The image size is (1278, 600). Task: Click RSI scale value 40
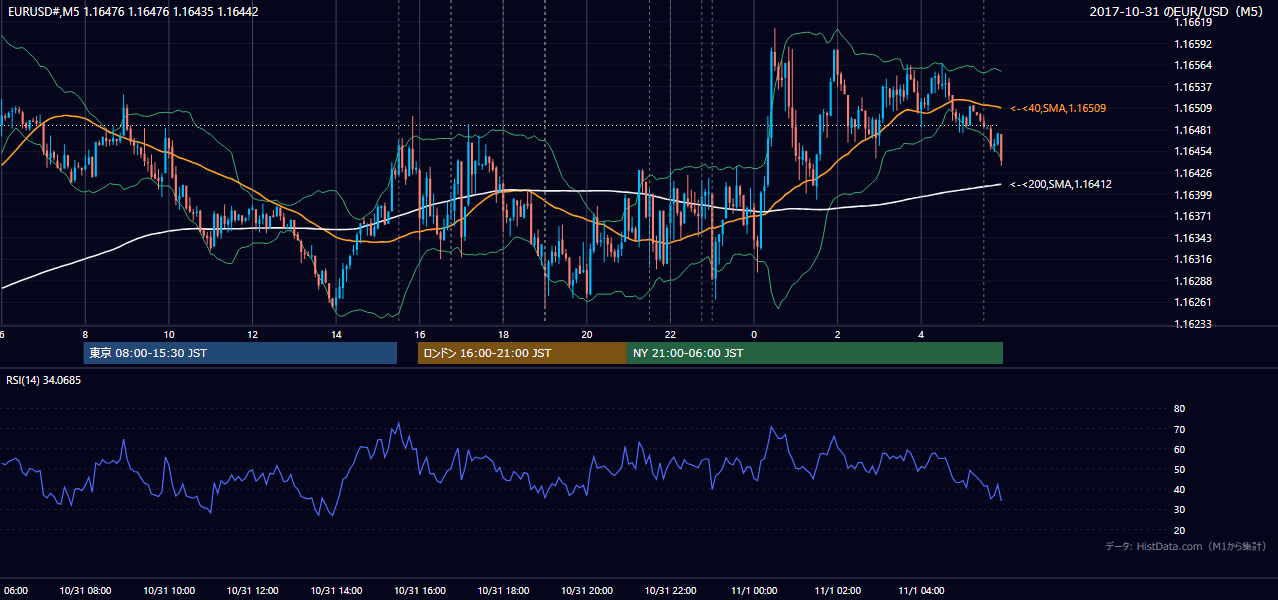pos(1179,490)
